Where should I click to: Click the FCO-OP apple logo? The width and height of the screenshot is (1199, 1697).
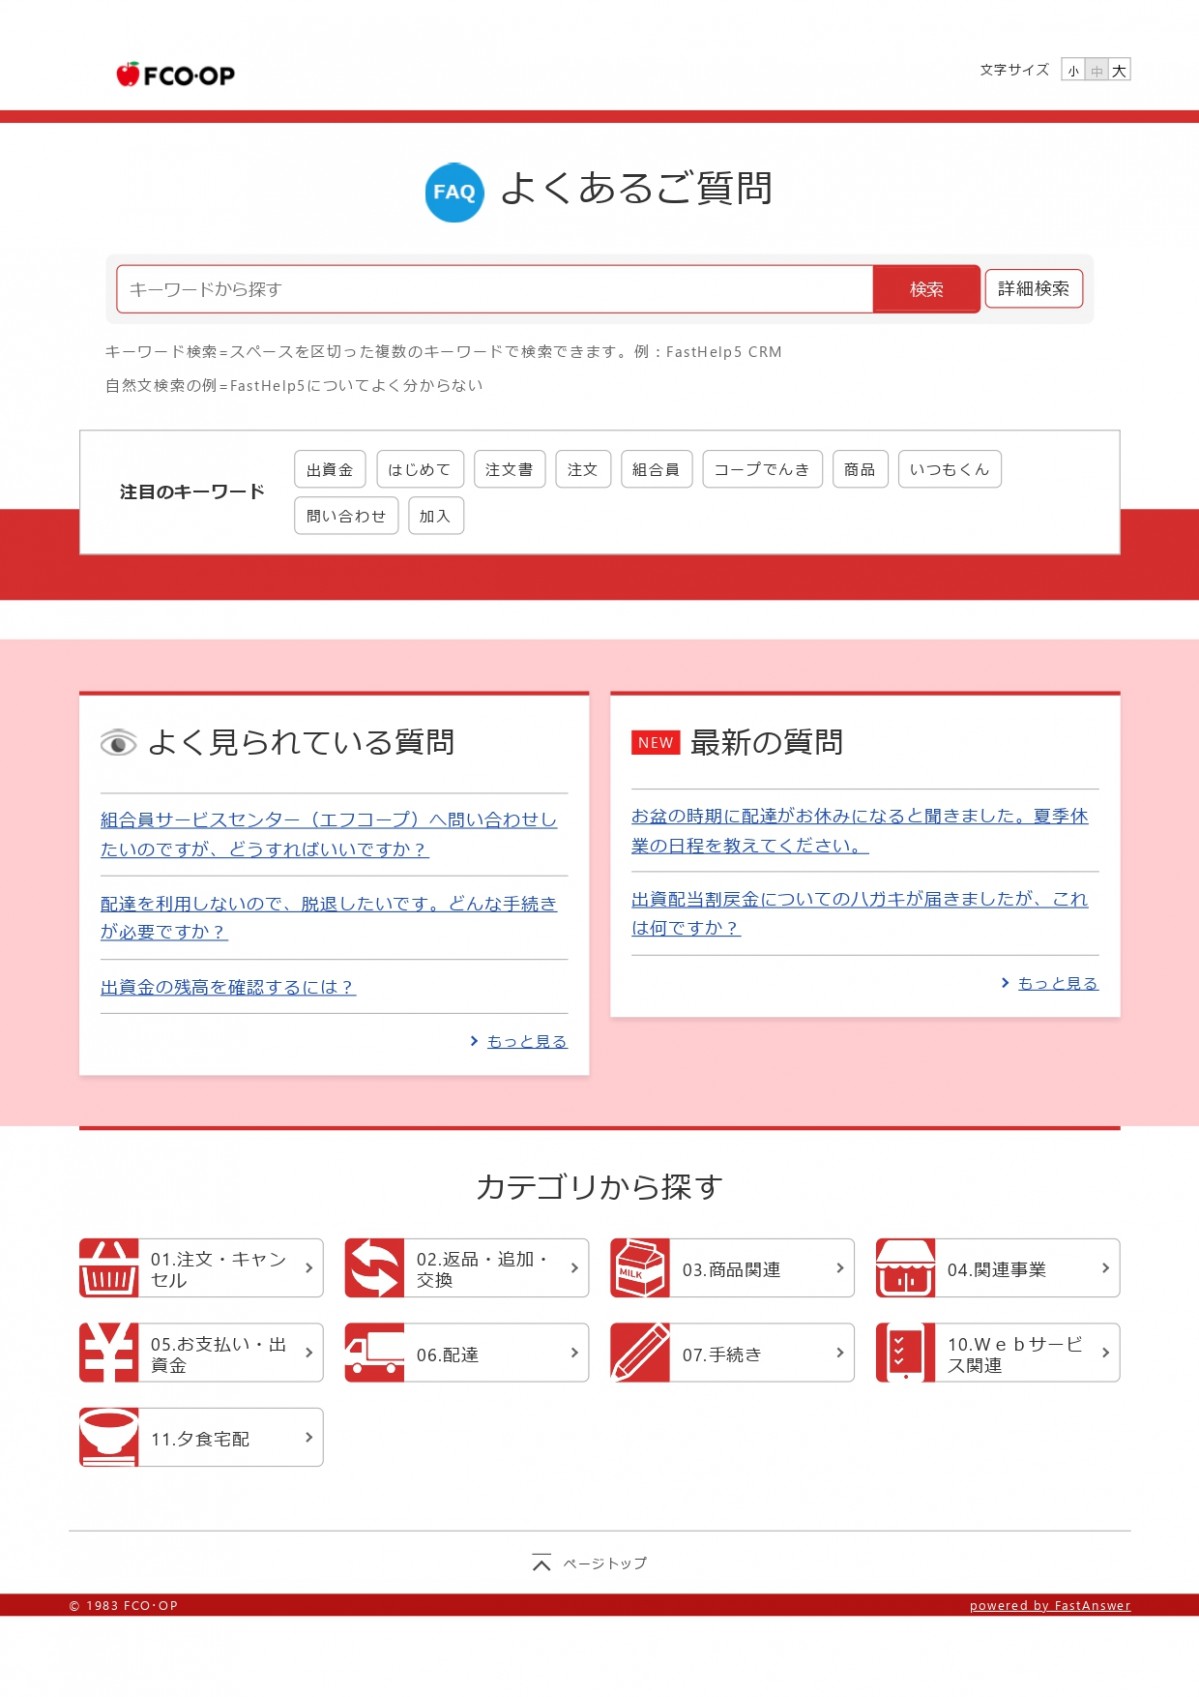coord(175,75)
